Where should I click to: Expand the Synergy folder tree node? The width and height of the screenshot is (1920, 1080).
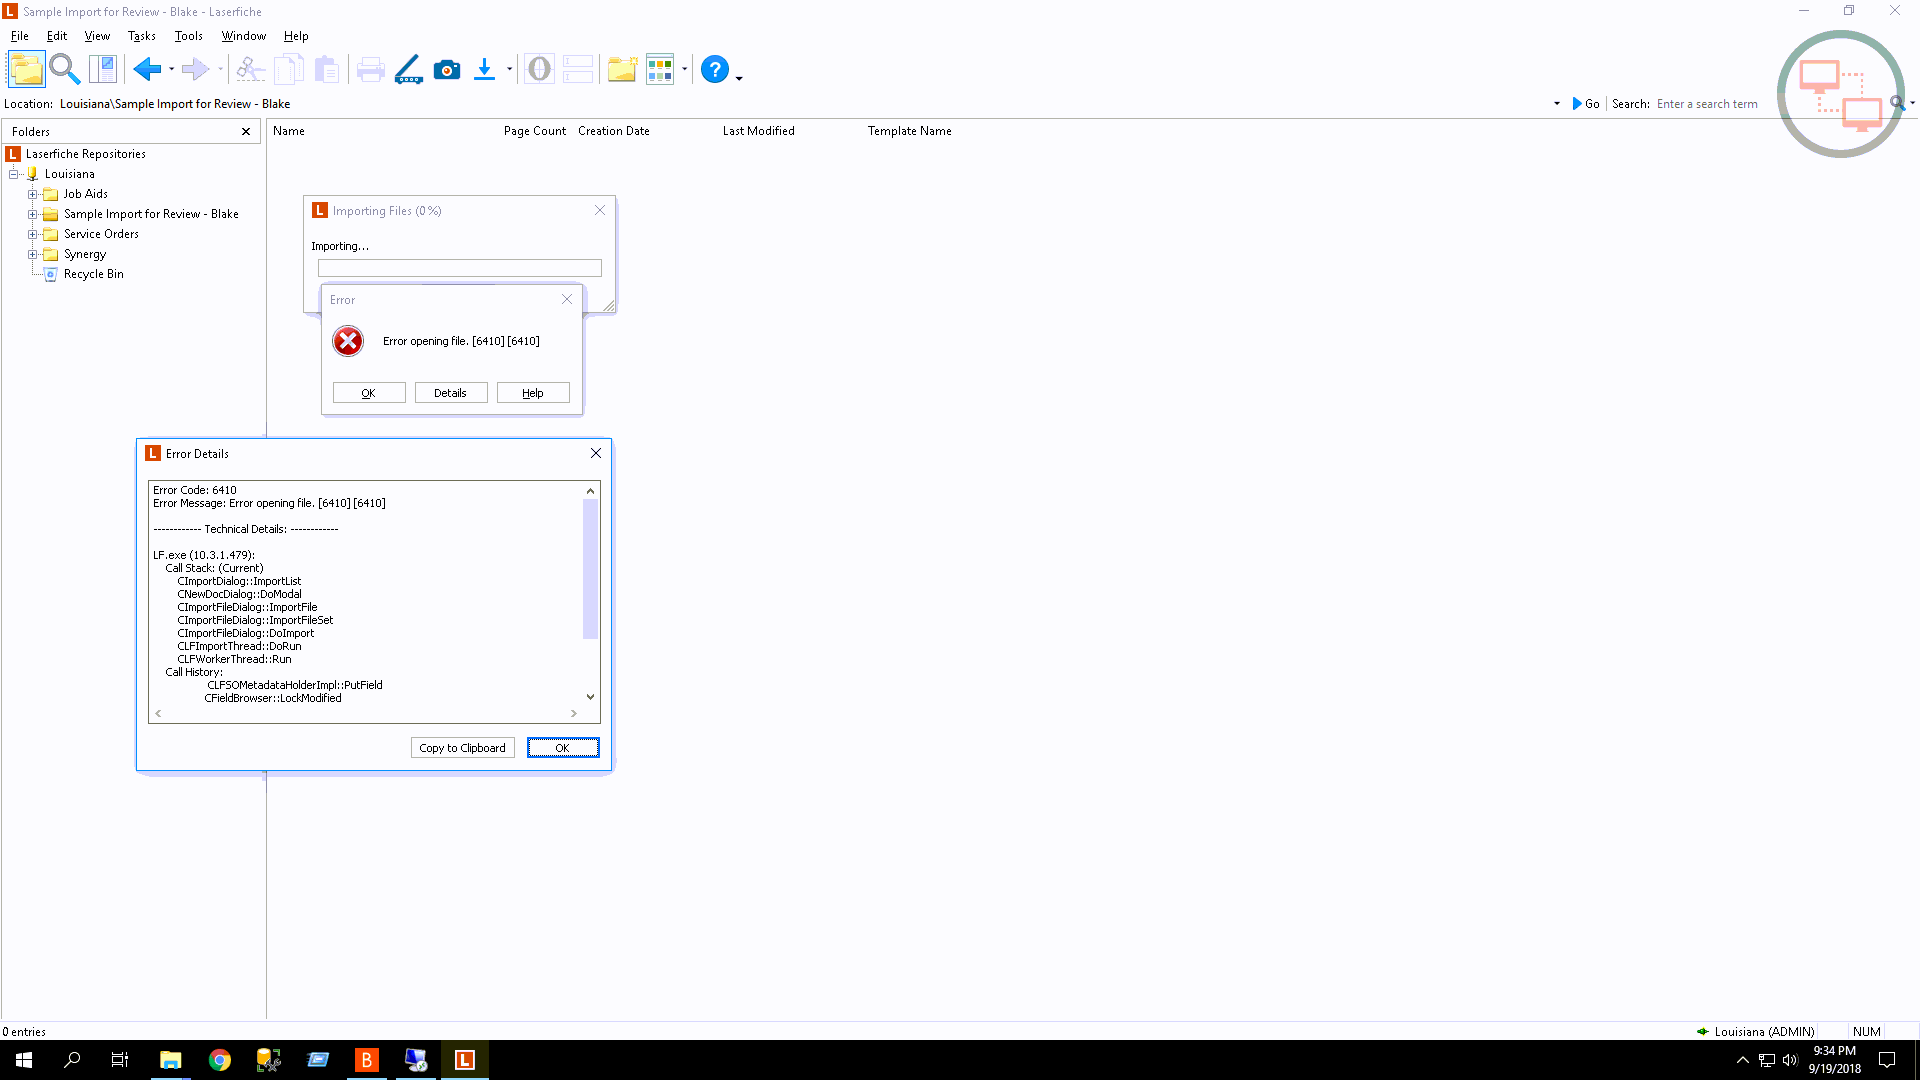(x=32, y=254)
